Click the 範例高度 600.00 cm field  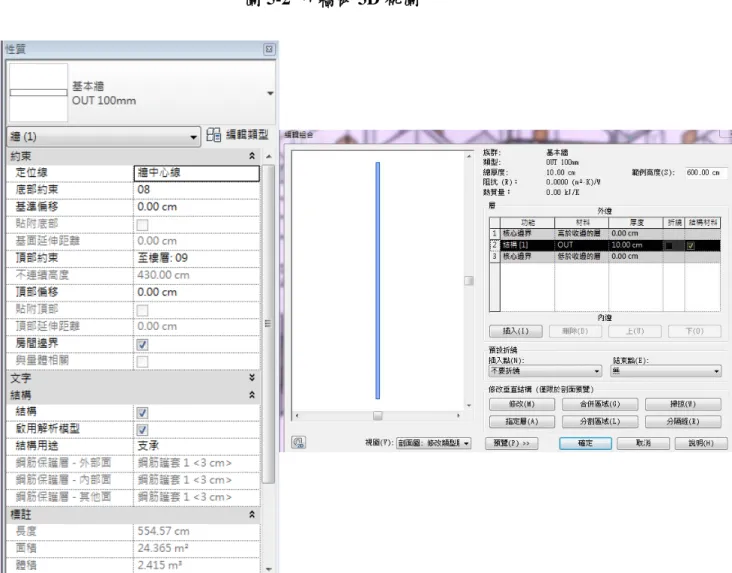point(706,173)
